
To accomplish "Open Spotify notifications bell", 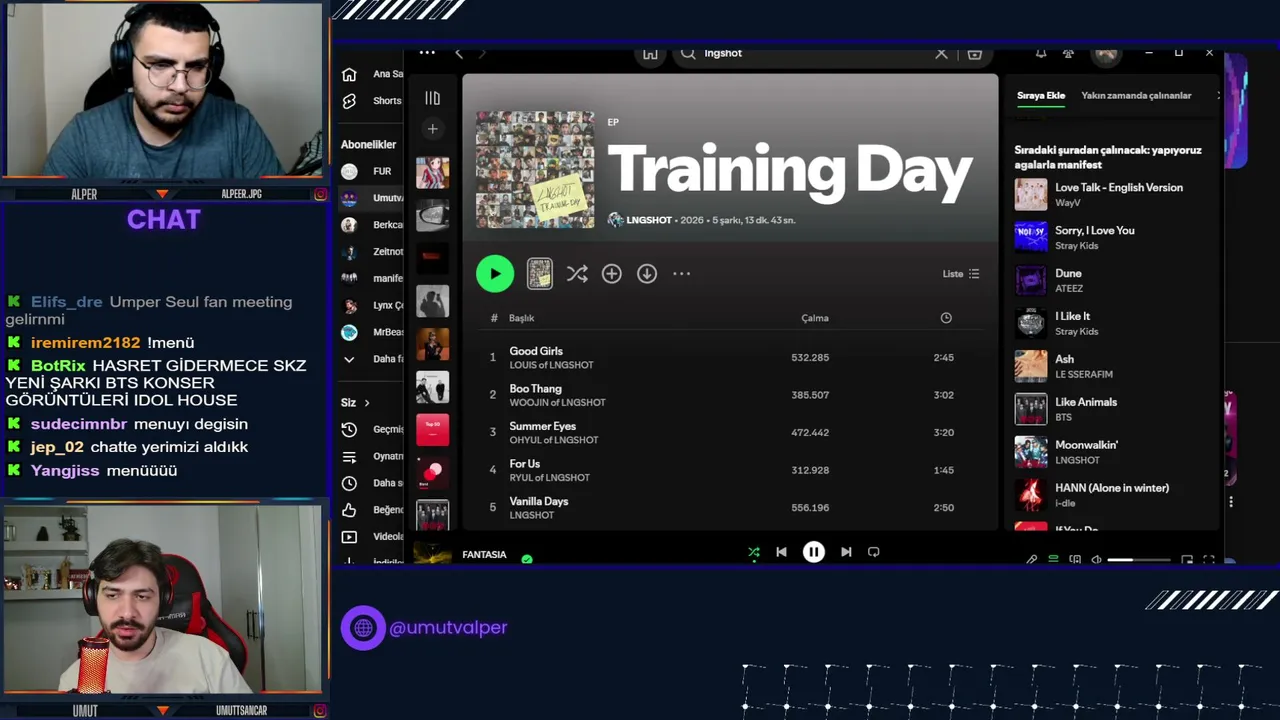I will pyautogui.click(x=1041, y=53).
